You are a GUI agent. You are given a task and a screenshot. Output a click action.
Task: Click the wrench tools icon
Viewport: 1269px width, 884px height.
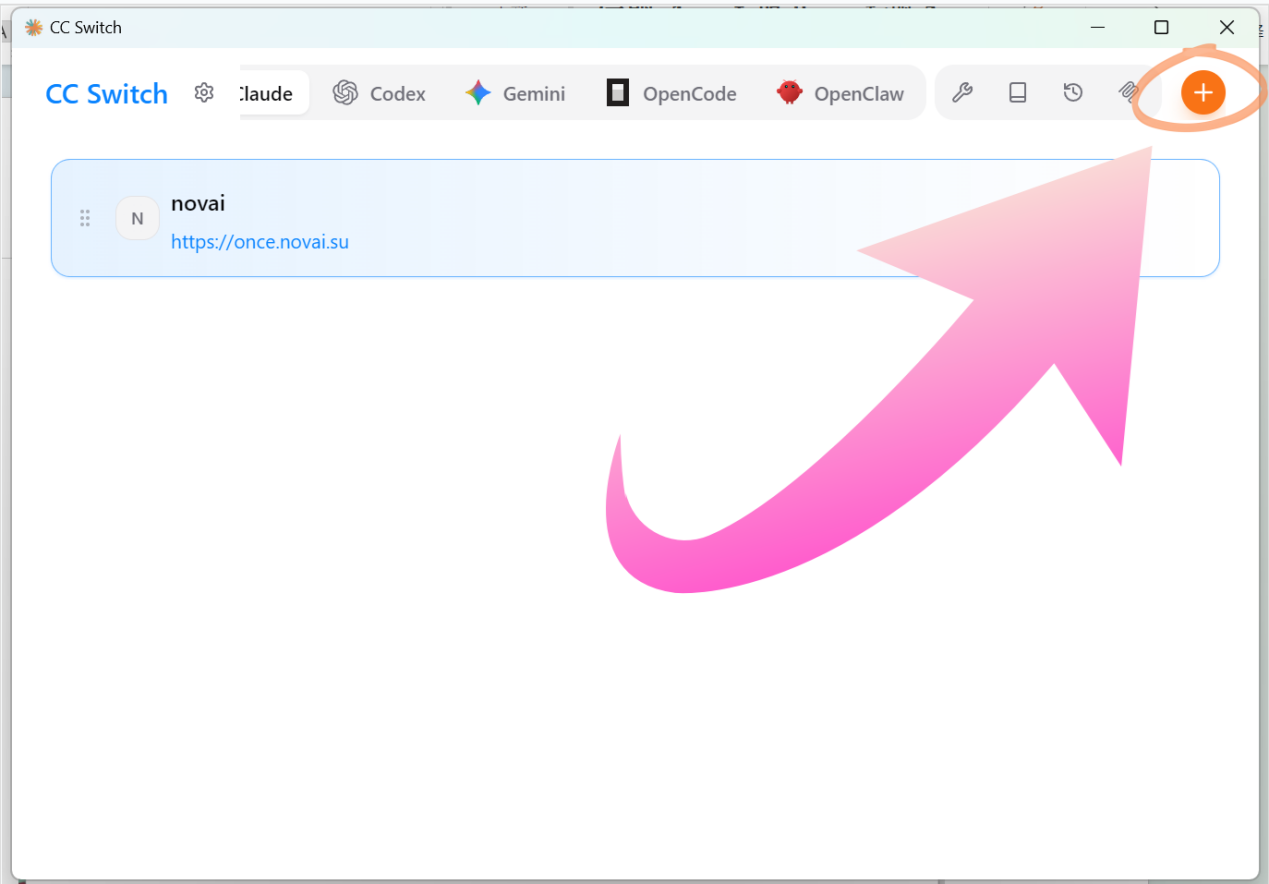coord(962,93)
